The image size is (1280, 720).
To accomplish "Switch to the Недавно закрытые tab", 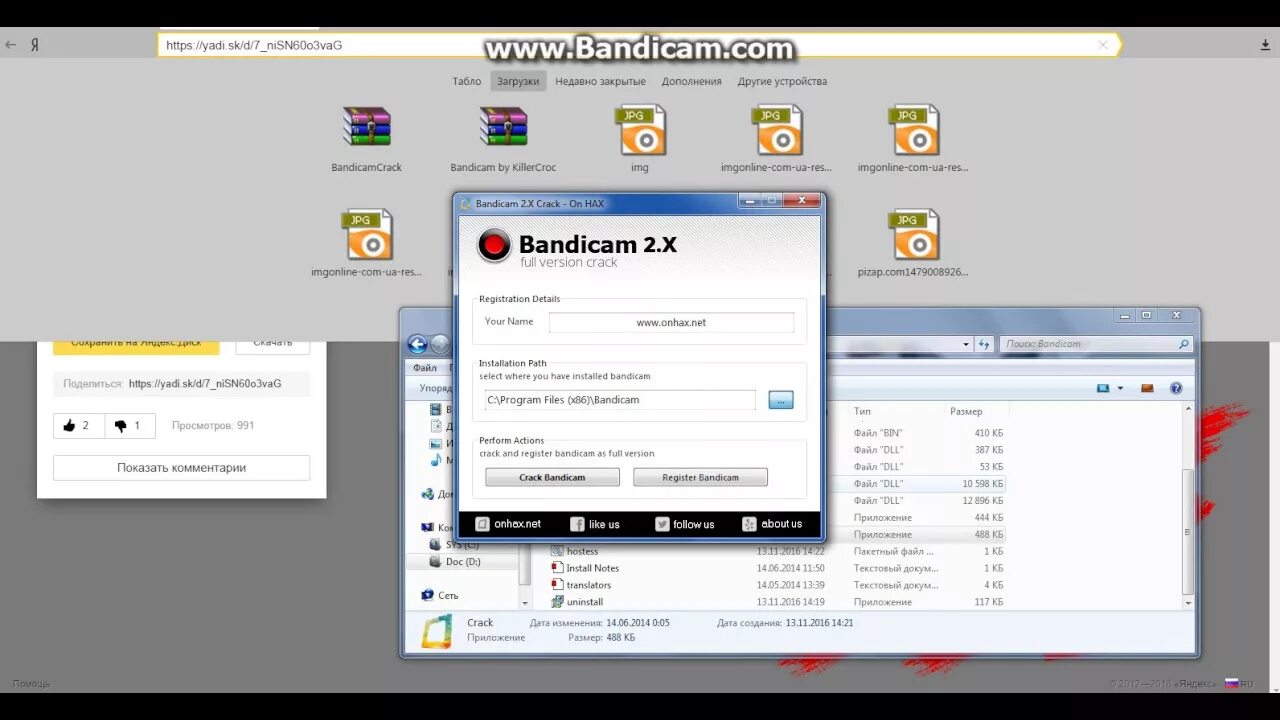I will click(600, 82).
